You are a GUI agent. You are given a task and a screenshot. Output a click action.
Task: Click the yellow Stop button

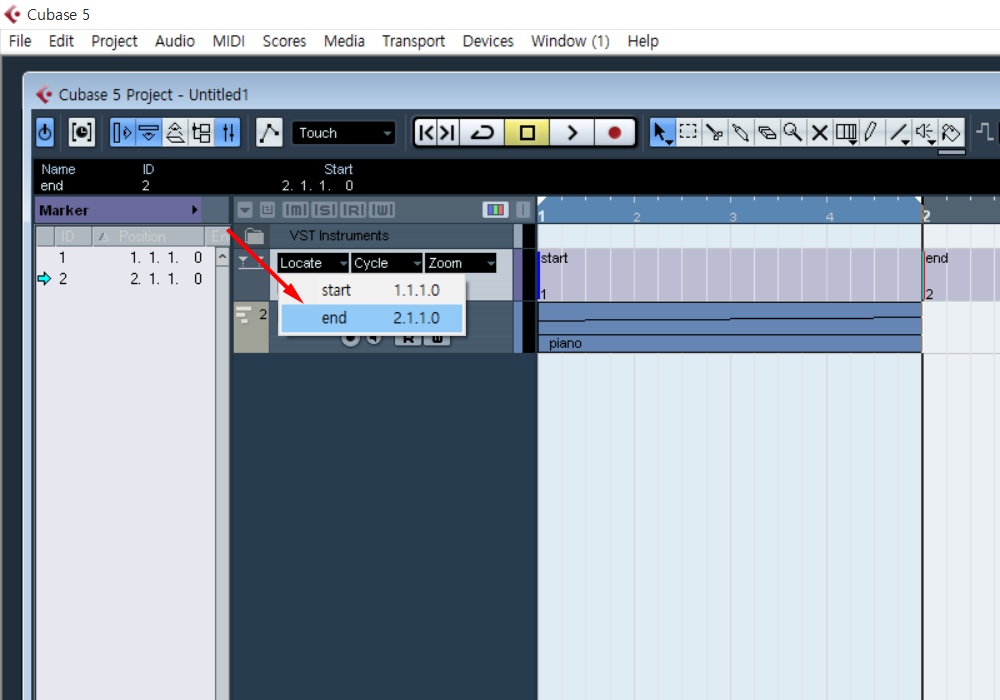[x=527, y=133]
